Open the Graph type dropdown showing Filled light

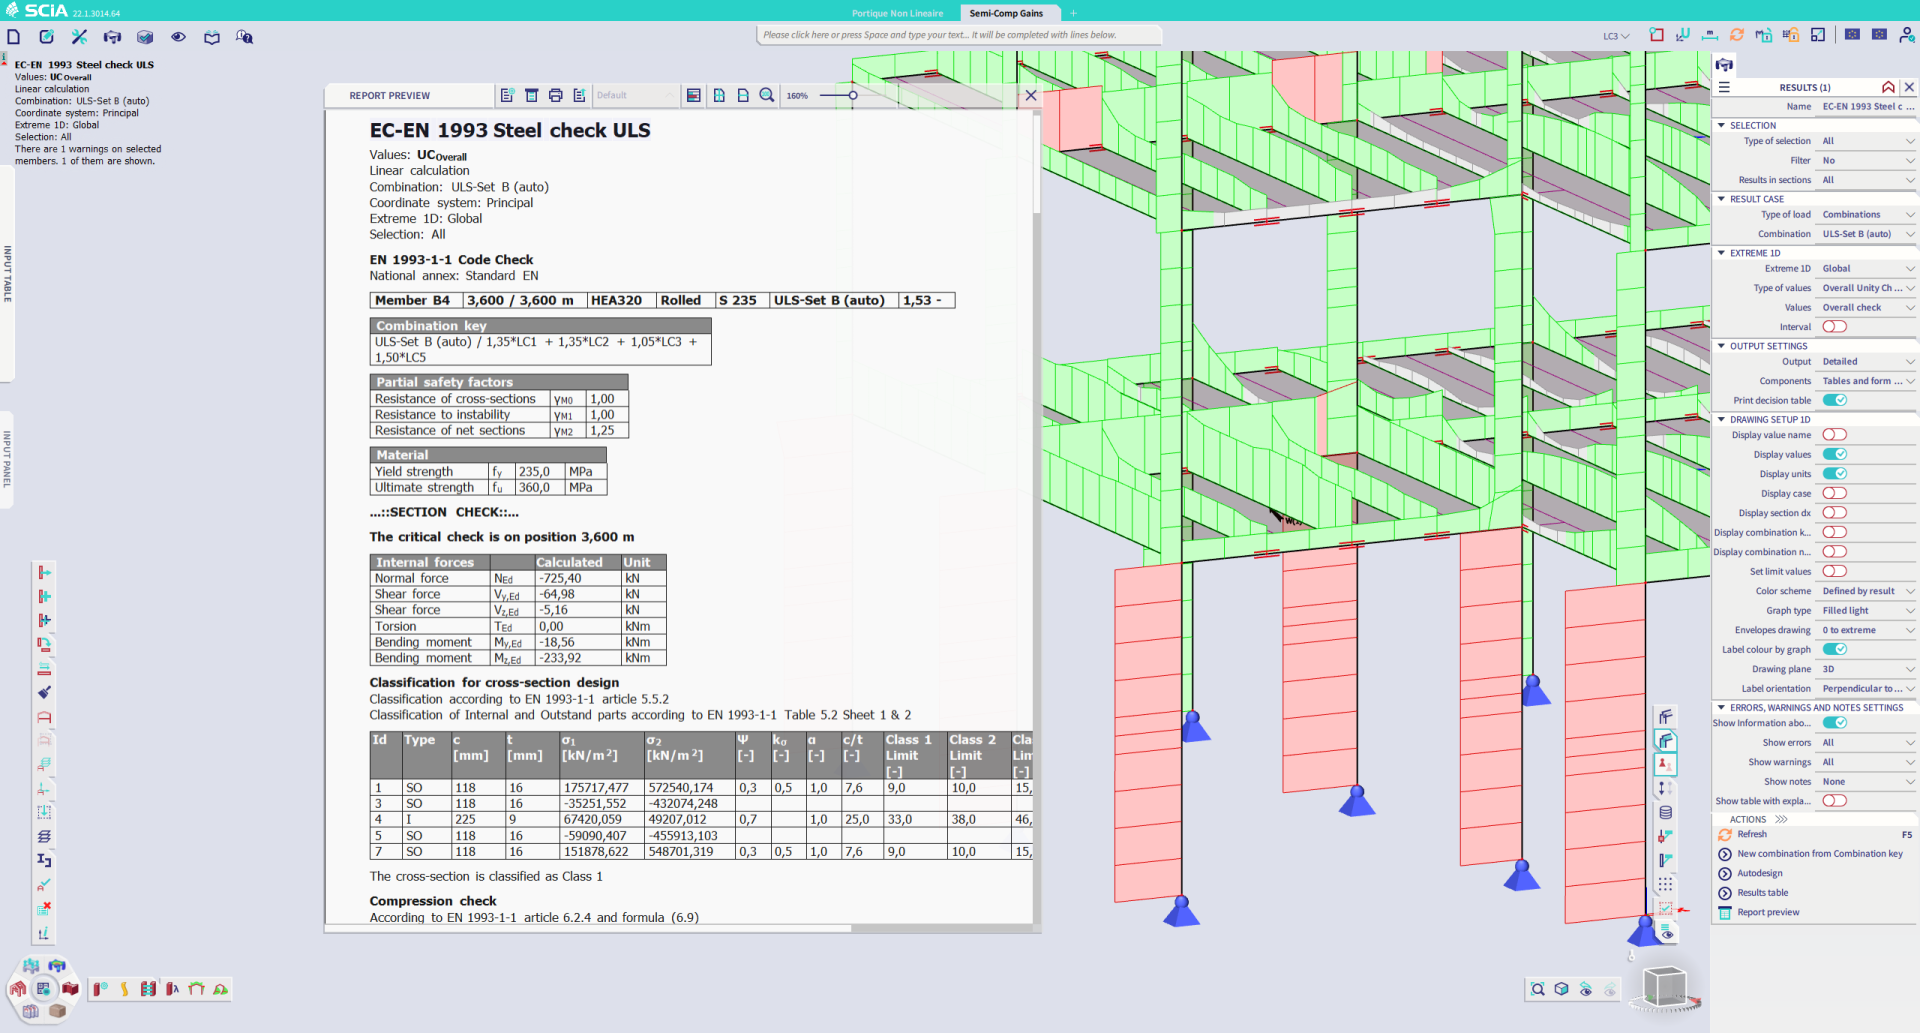point(1866,610)
